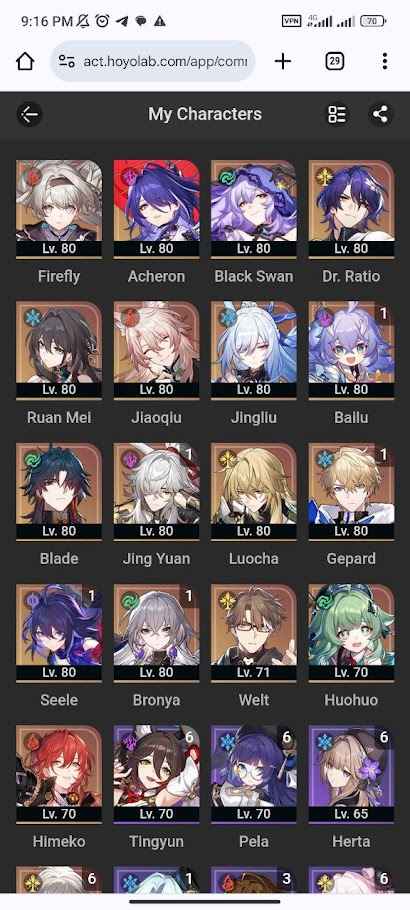Open a new tab with plus icon

pos(283,61)
